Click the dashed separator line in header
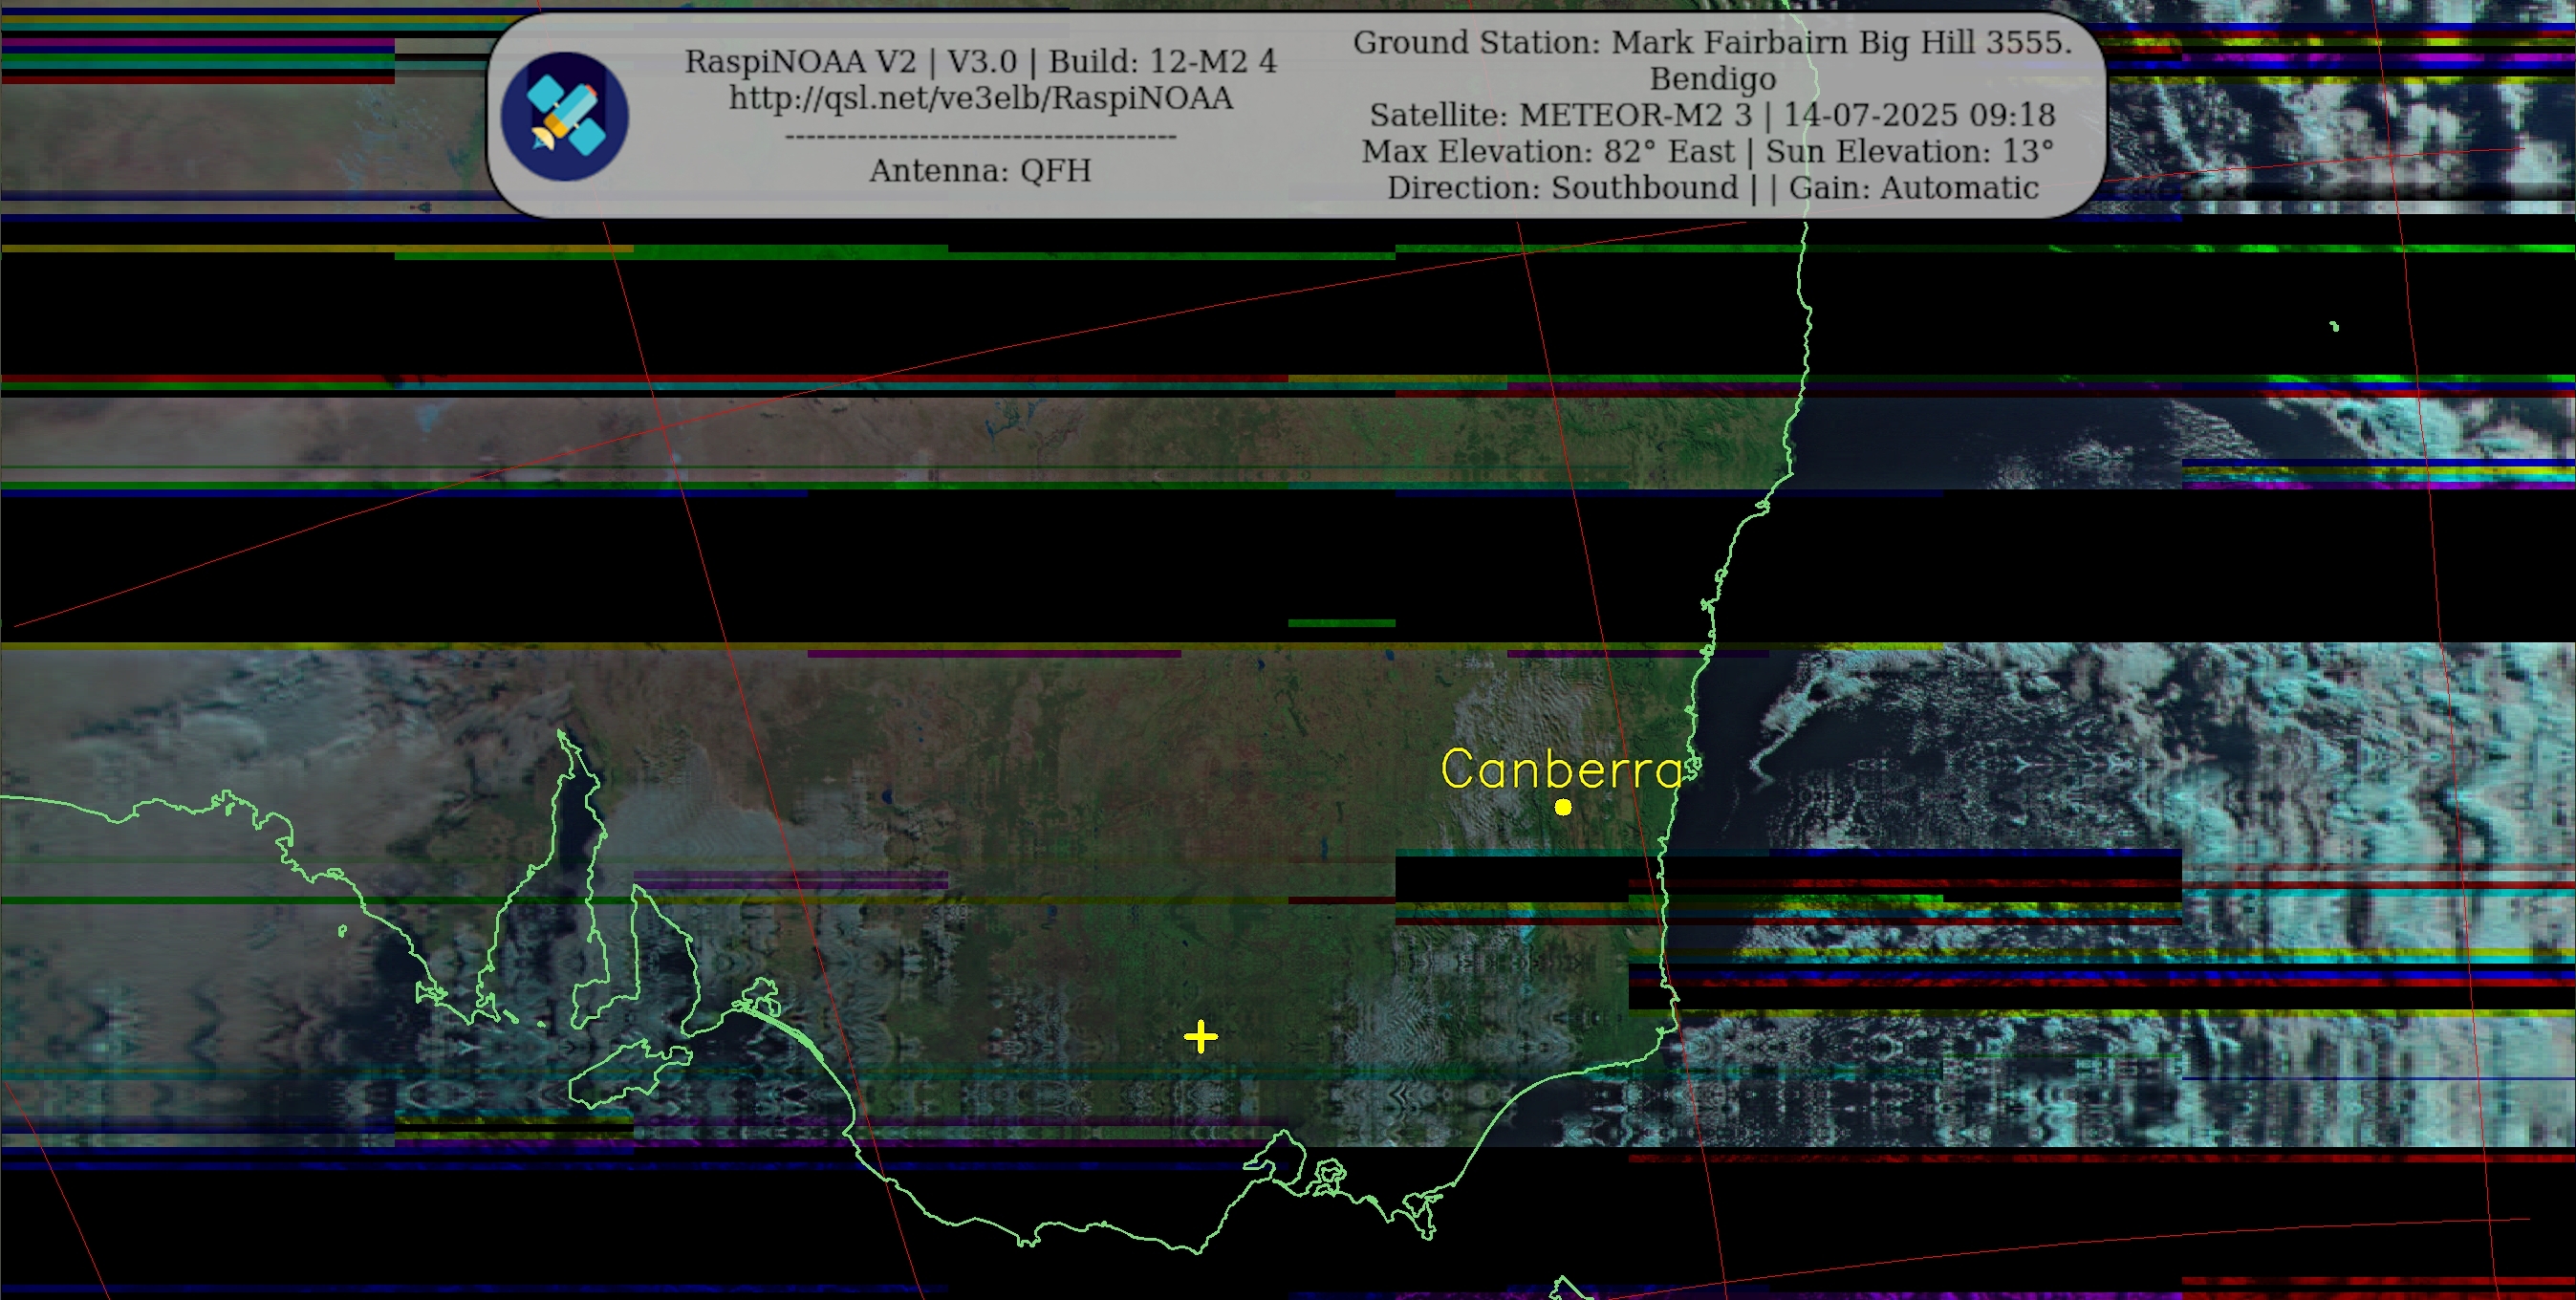 980,136
